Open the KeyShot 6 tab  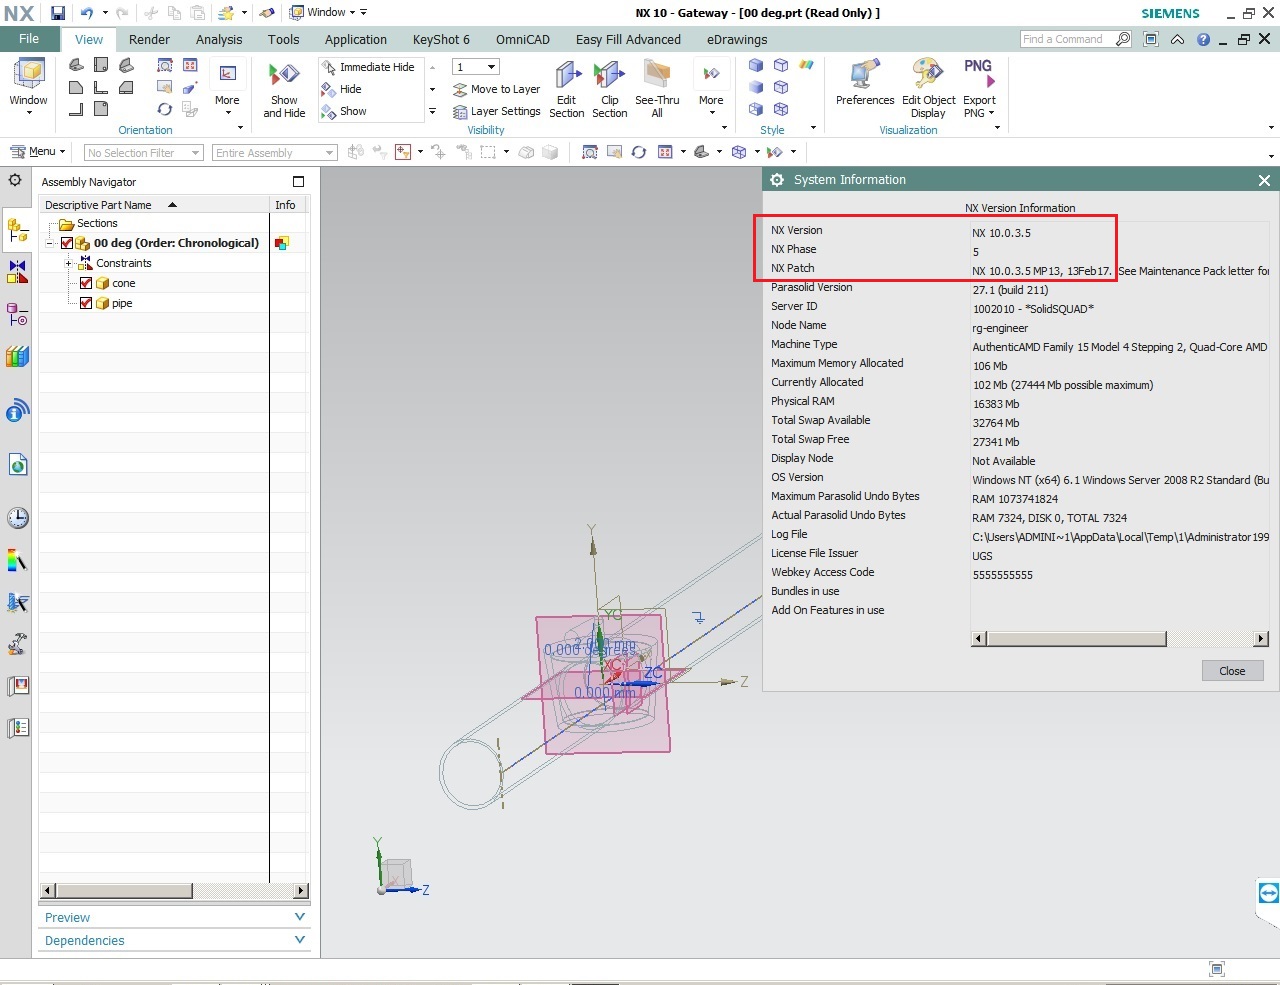pyautogui.click(x=441, y=39)
